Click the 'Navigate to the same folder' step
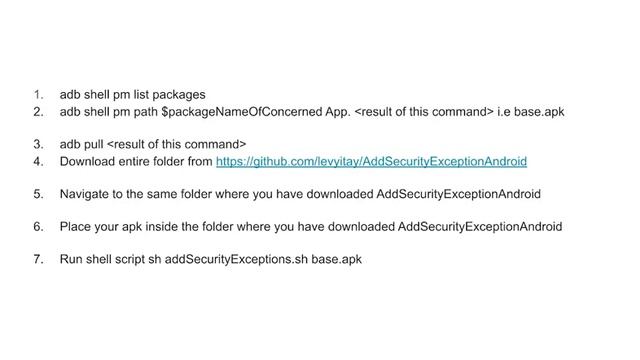This screenshot has width=640, height=360. click(300, 194)
